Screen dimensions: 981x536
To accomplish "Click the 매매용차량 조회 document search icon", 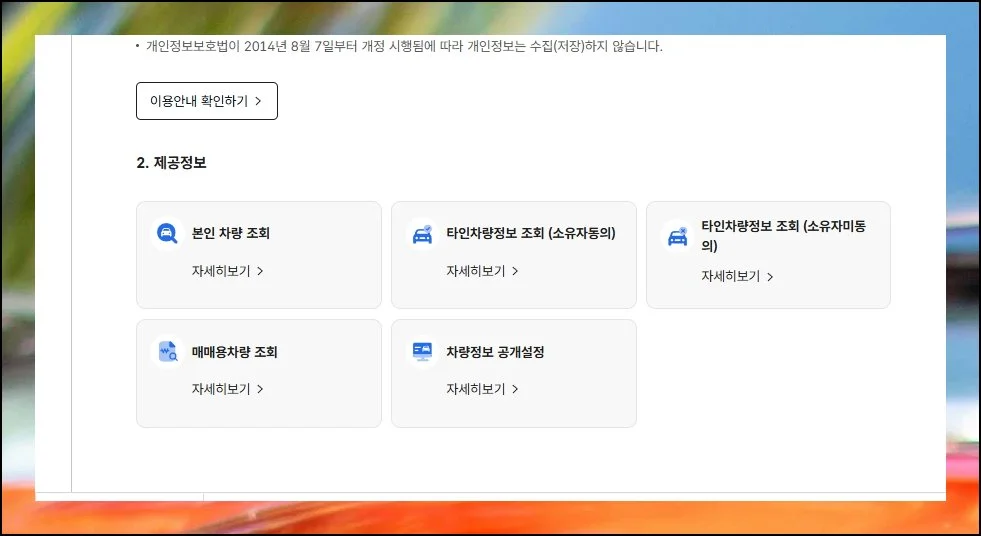I will click(x=166, y=352).
